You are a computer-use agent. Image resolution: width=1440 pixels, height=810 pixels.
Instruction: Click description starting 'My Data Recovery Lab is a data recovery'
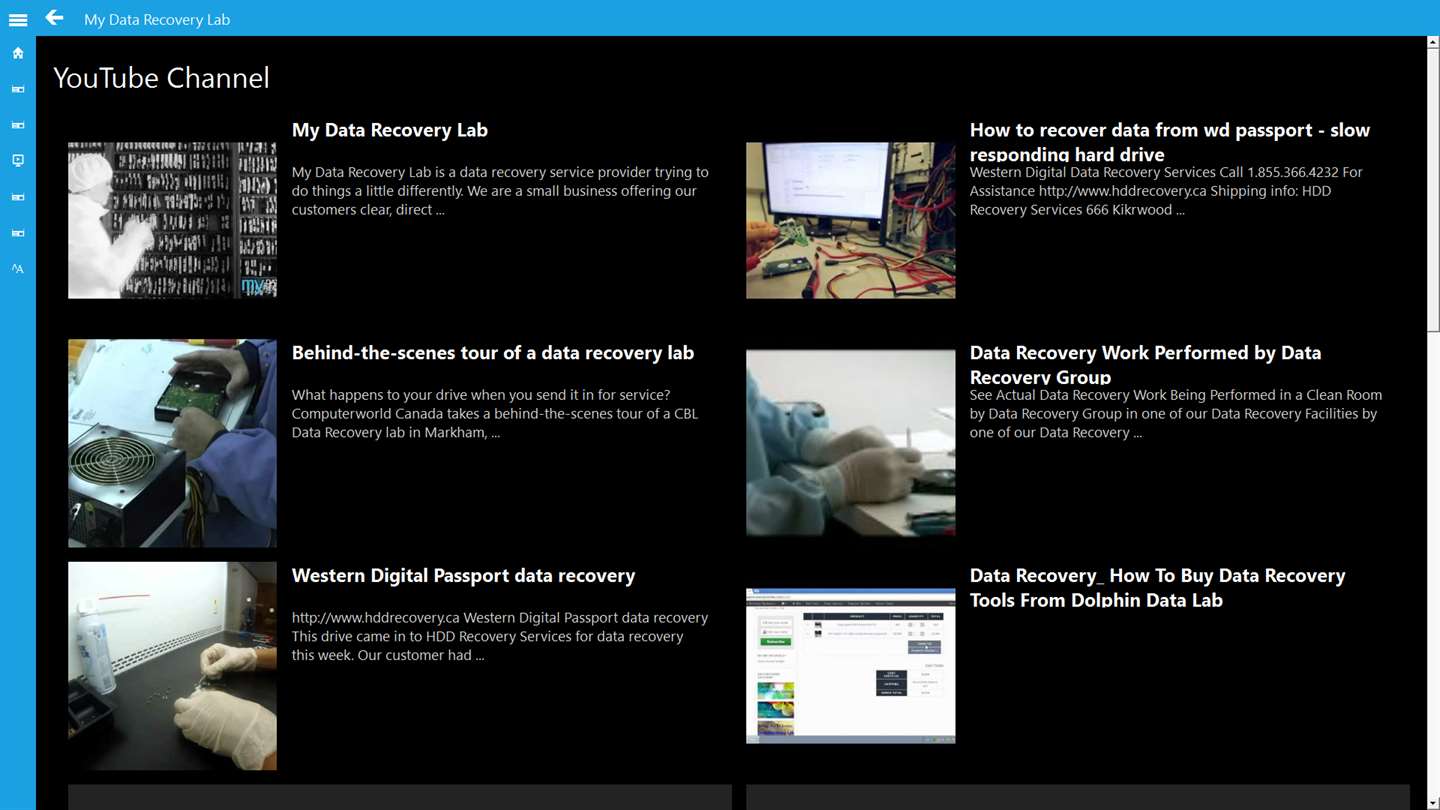pos(500,191)
